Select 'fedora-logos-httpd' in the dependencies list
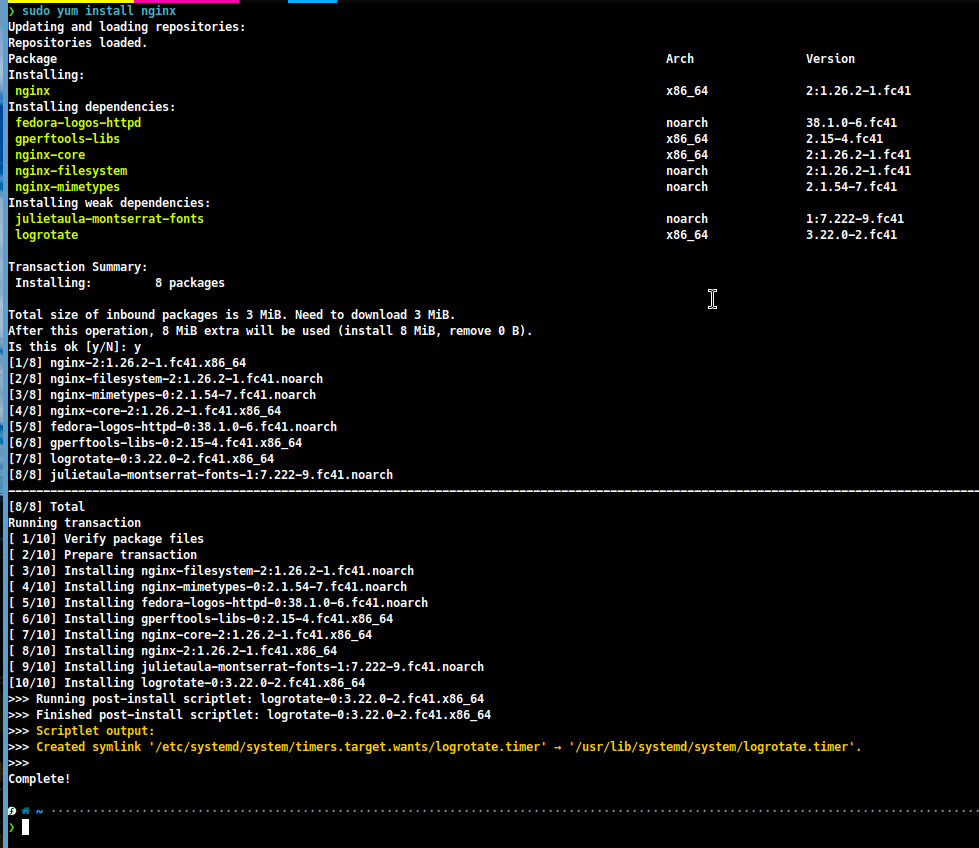Image resolution: width=979 pixels, height=848 pixels. click(x=78, y=122)
